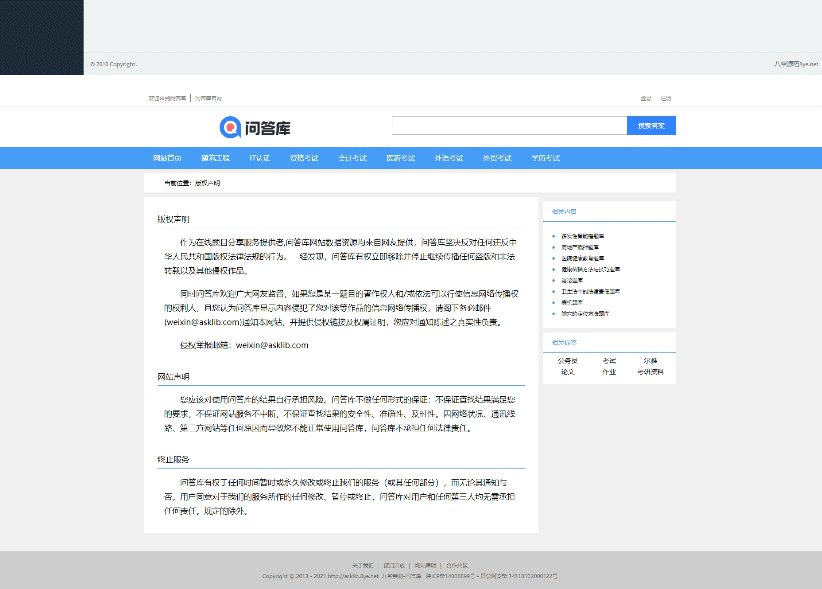Select the 论文 tag
The width and height of the screenshot is (822, 589).
568,372
